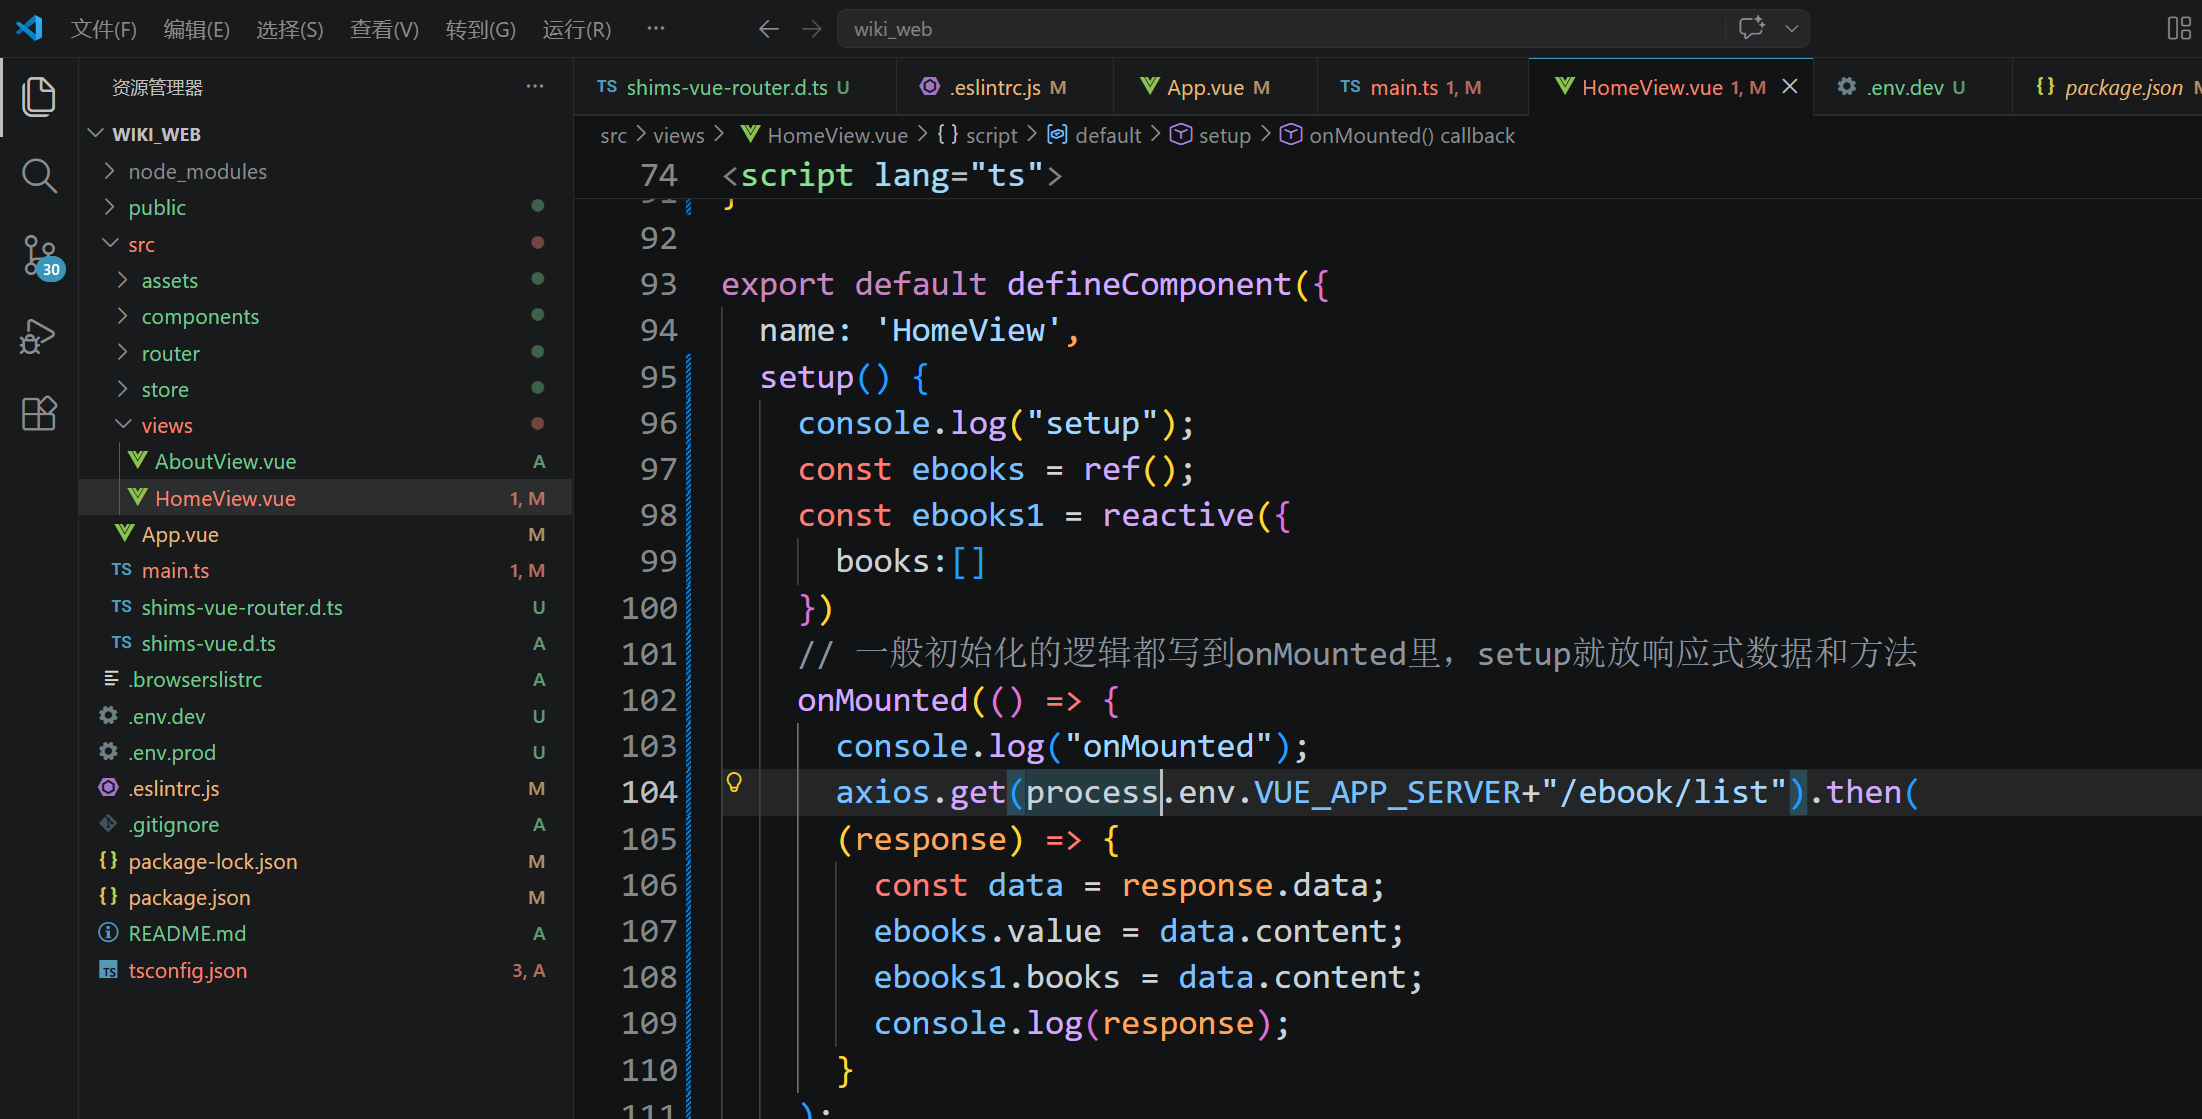Open the dropdown next to chat icon
2202x1119 pixels.
(1792, 29)
